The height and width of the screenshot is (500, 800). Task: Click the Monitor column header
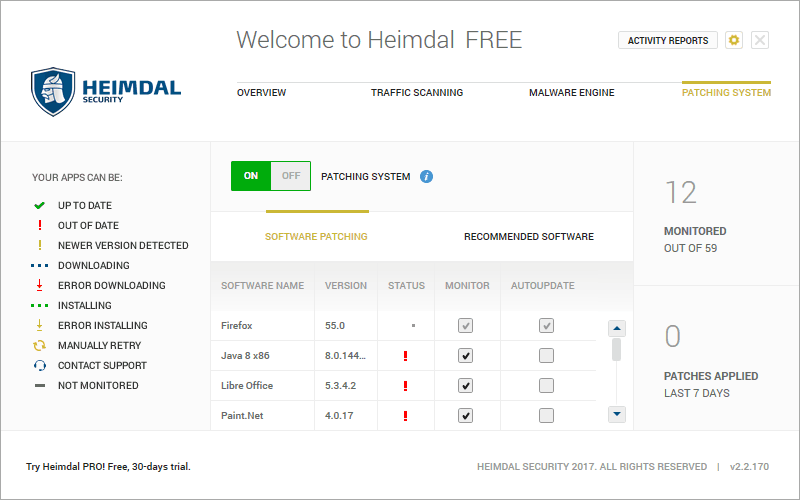point(467,286)
